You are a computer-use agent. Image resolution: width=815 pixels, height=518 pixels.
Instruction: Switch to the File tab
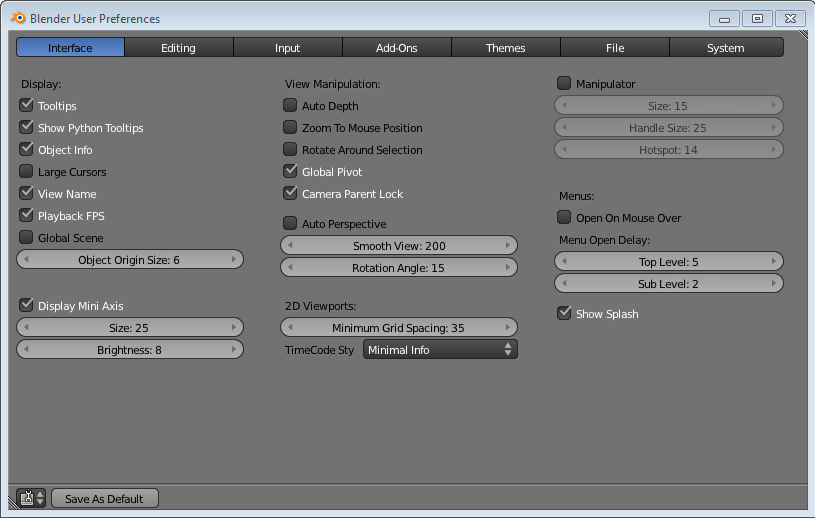click(x=614, y=48)
